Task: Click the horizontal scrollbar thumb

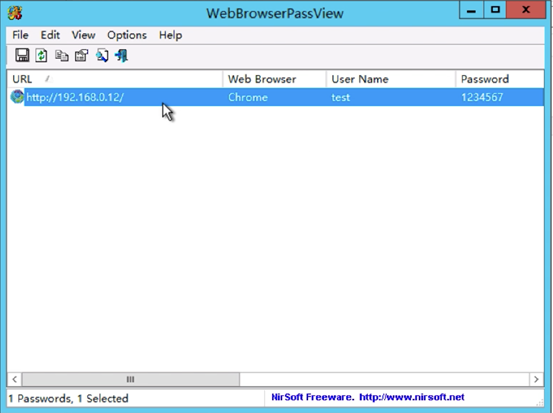Action: (x=130, y=379)
